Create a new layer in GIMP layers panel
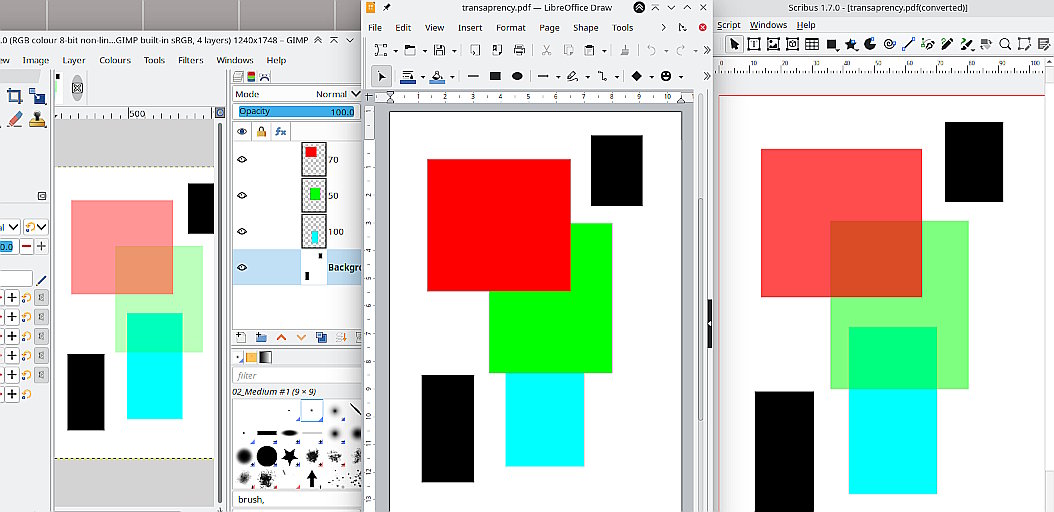1054x512 pixels. coord(241,337)
